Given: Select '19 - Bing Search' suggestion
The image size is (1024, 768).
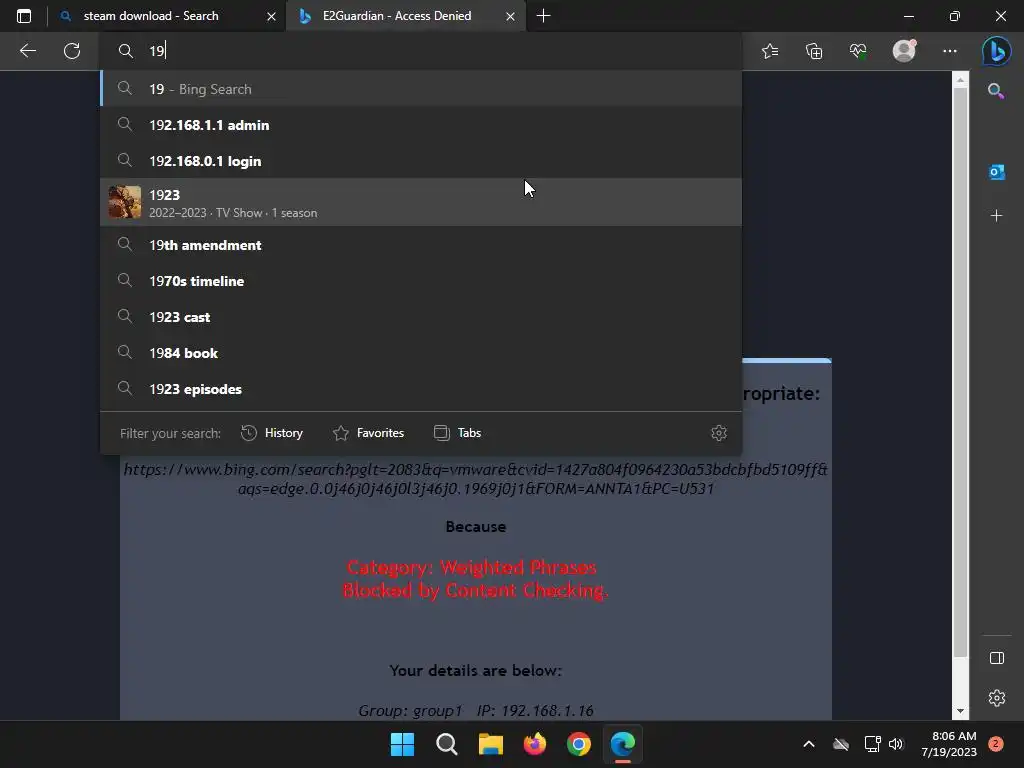Looking at the screenshot, I should [421, 89].
